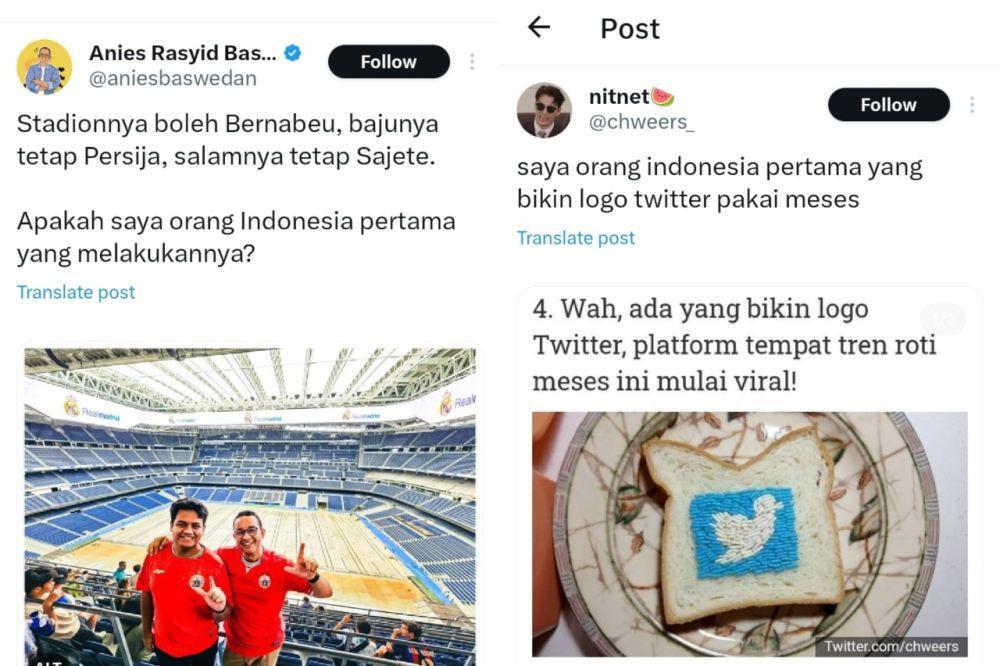The width and height of the screenshot is (1000, 666).
Task: Open the three-dot menu on Anies's post
Action: click(472, 62)
